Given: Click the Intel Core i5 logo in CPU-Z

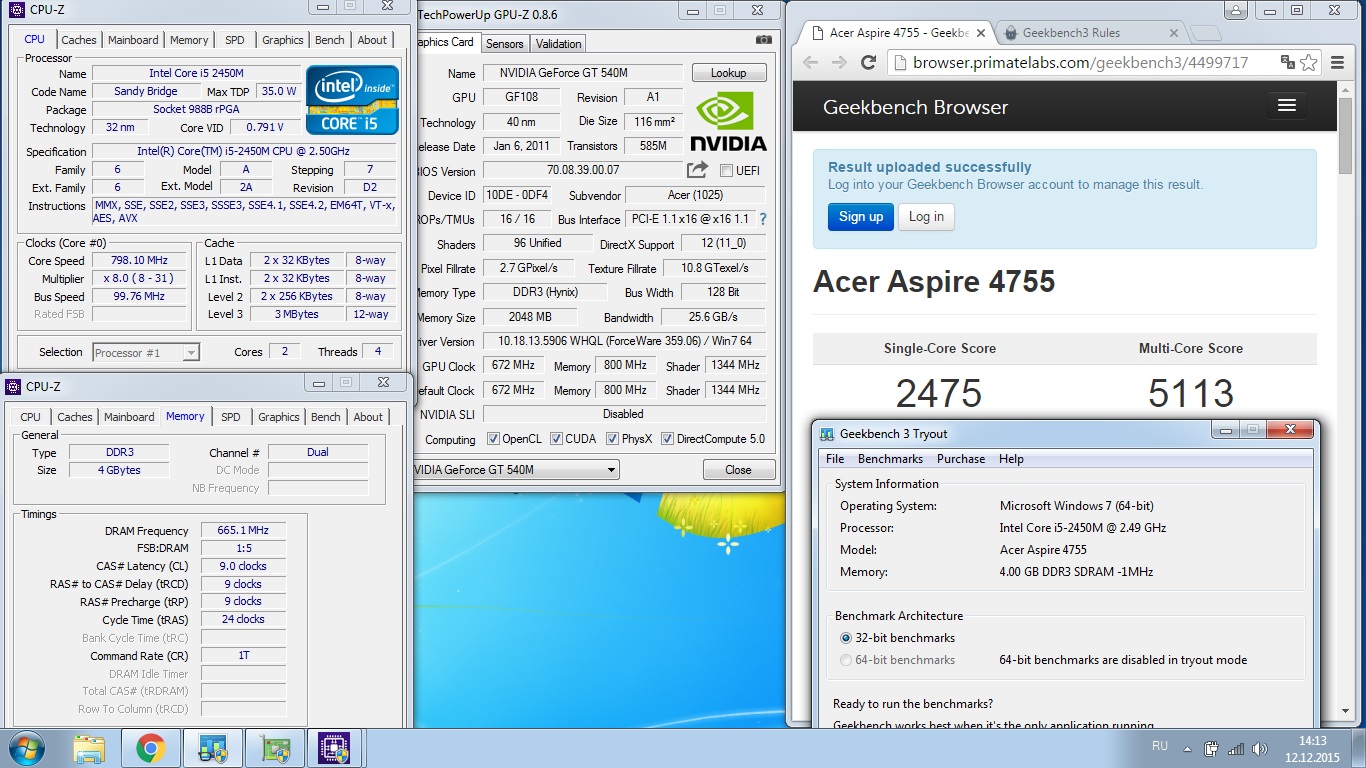Looking at the screenshot, I should click(x=352, y=100).
